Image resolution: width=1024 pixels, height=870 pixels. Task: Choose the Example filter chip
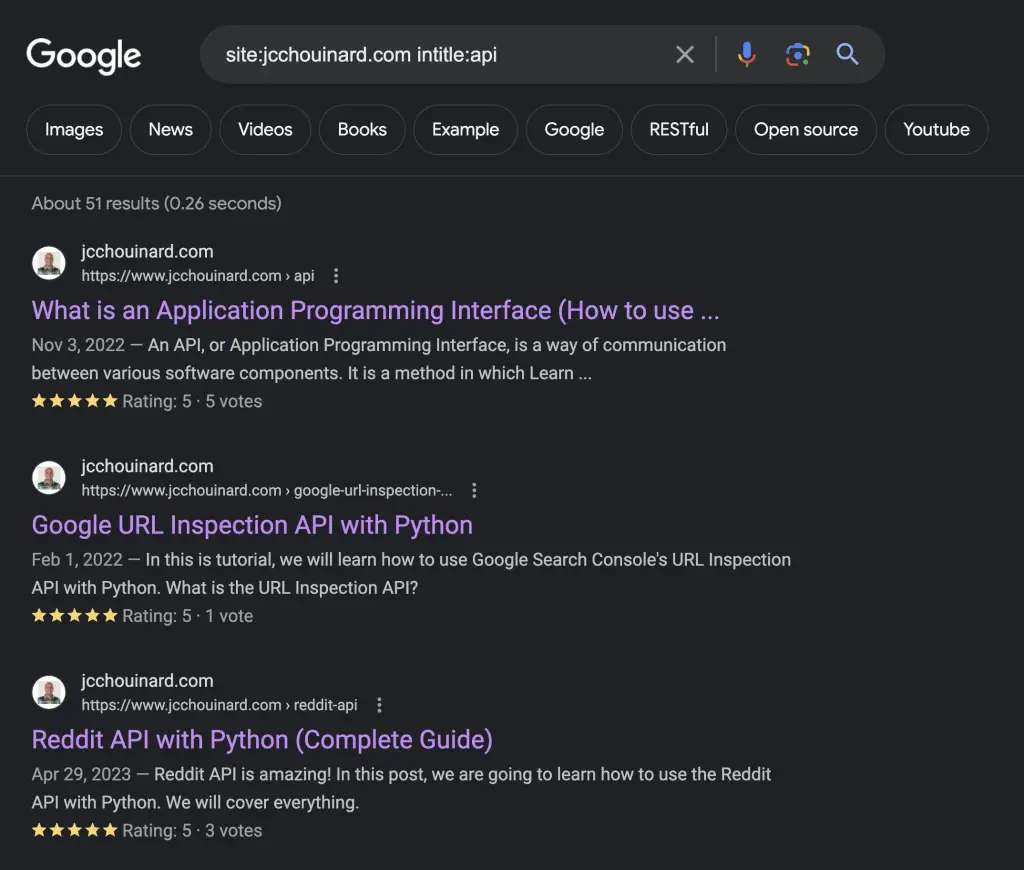click(466, 129)
